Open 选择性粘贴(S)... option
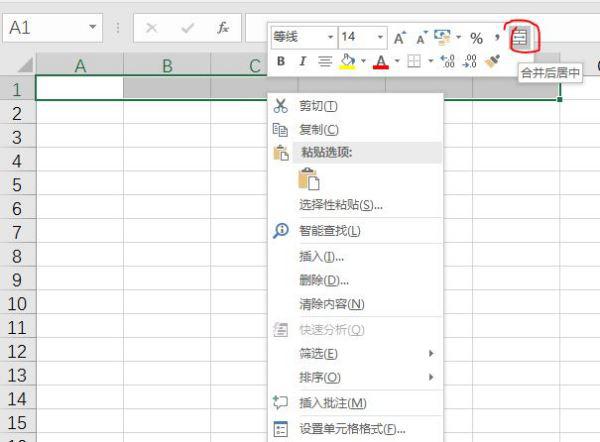Screen dimensions: 600x442 340,205
